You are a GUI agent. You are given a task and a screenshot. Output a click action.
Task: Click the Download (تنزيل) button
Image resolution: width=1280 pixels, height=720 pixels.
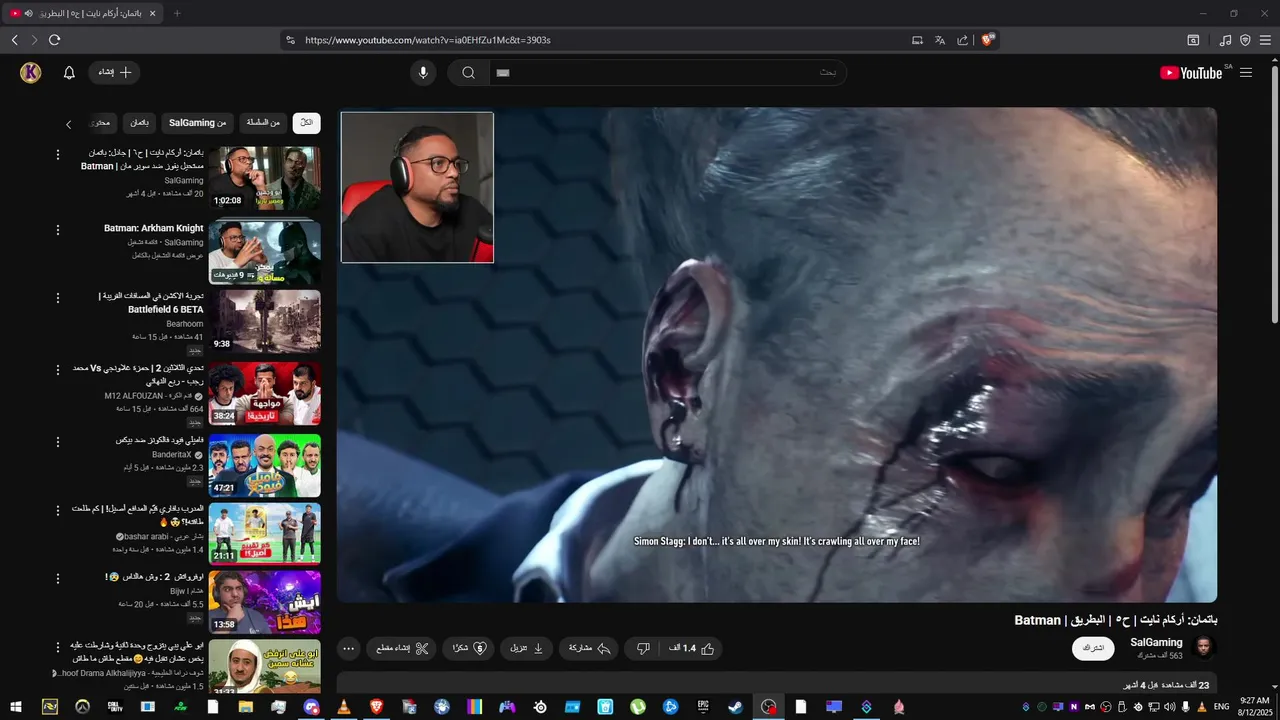pyautogui.click(x=526, y=649)
